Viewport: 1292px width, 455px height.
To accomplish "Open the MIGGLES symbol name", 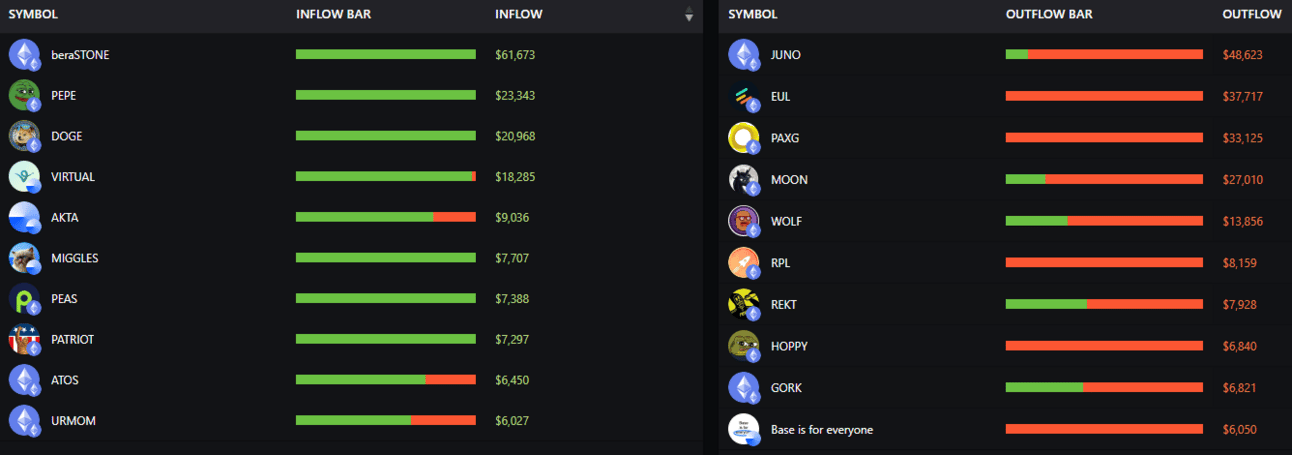I will tap(75, 258).
